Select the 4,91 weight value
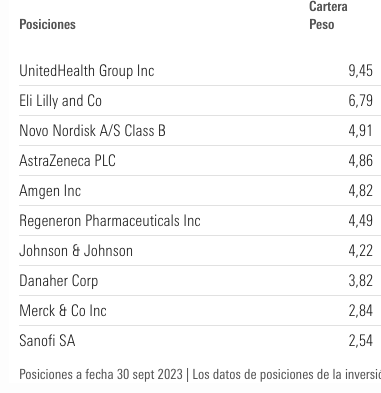The height and width of the screenshot is (393, 381). [360, 130]
